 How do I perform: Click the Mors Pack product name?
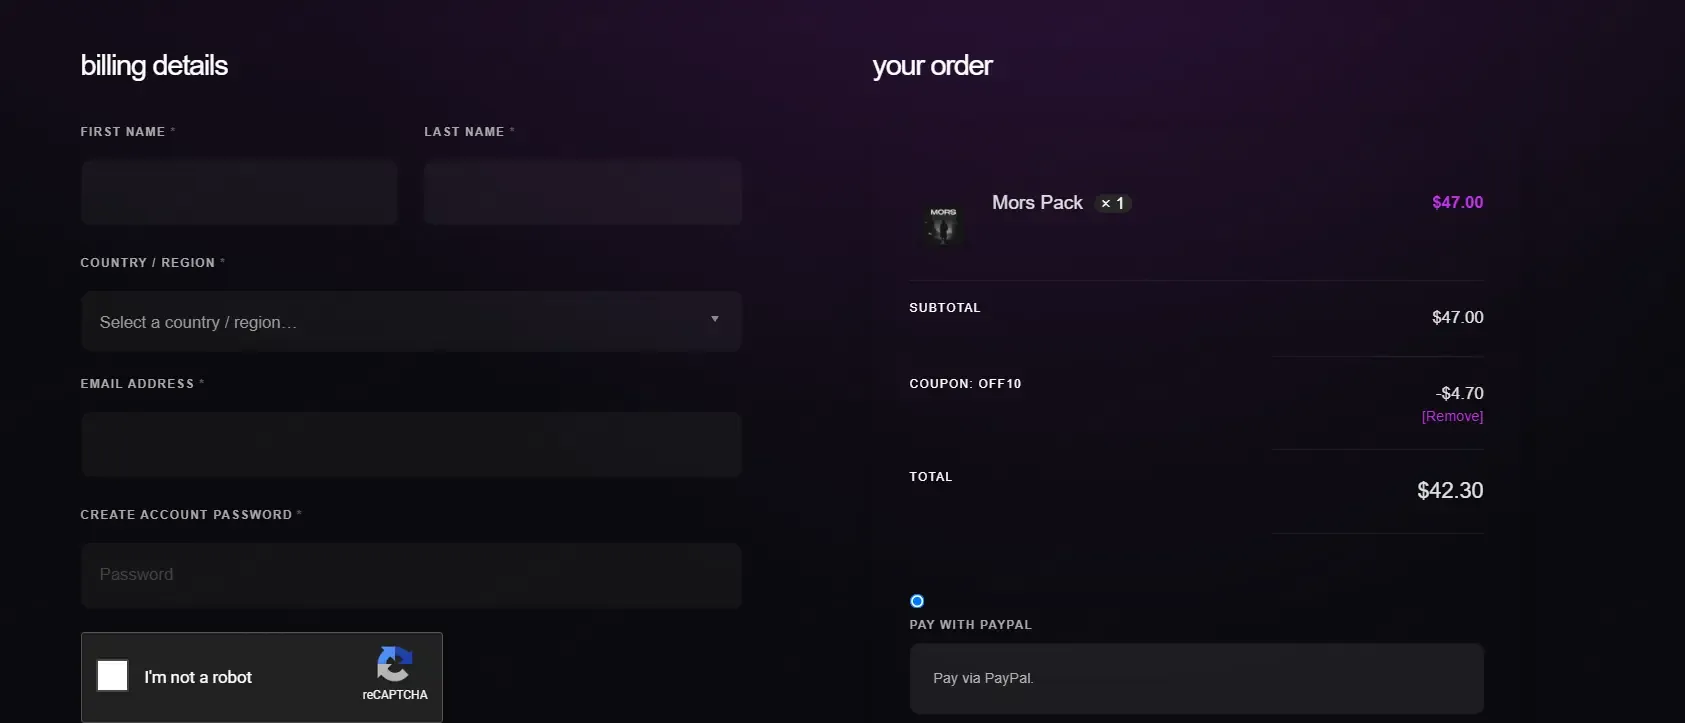(1037, 203)
